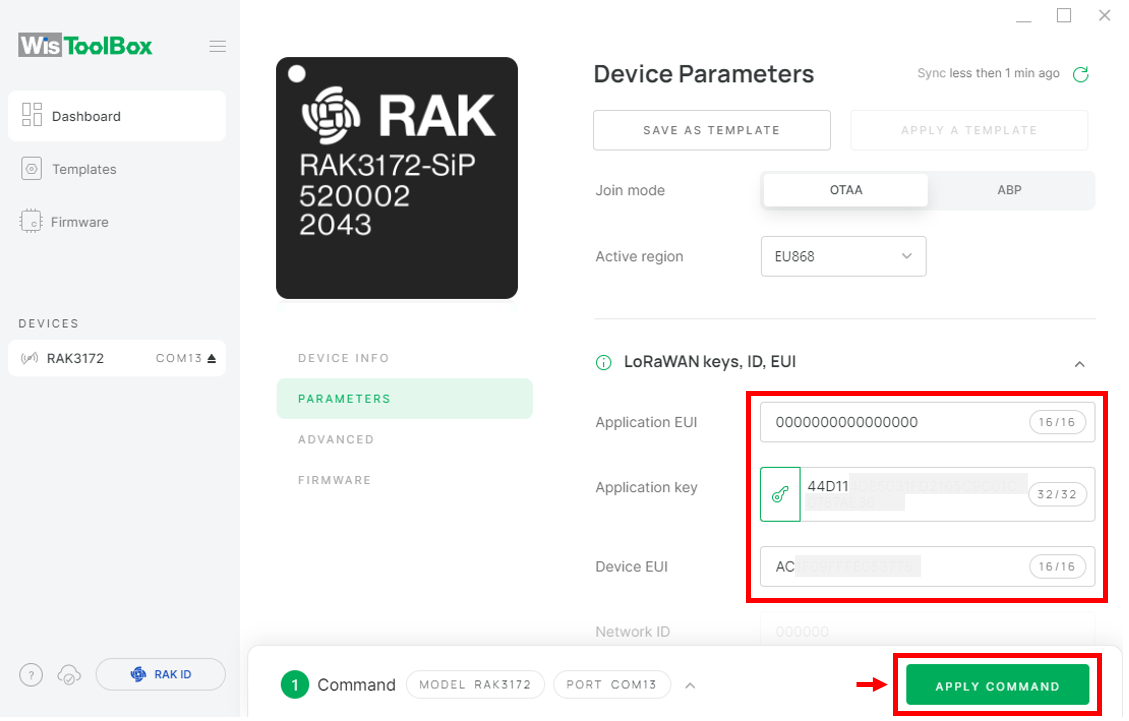This screenshot has height=721, width=1129.
Task: Eject the RAK3172 device on COM13
Action: tap(212, 358)
